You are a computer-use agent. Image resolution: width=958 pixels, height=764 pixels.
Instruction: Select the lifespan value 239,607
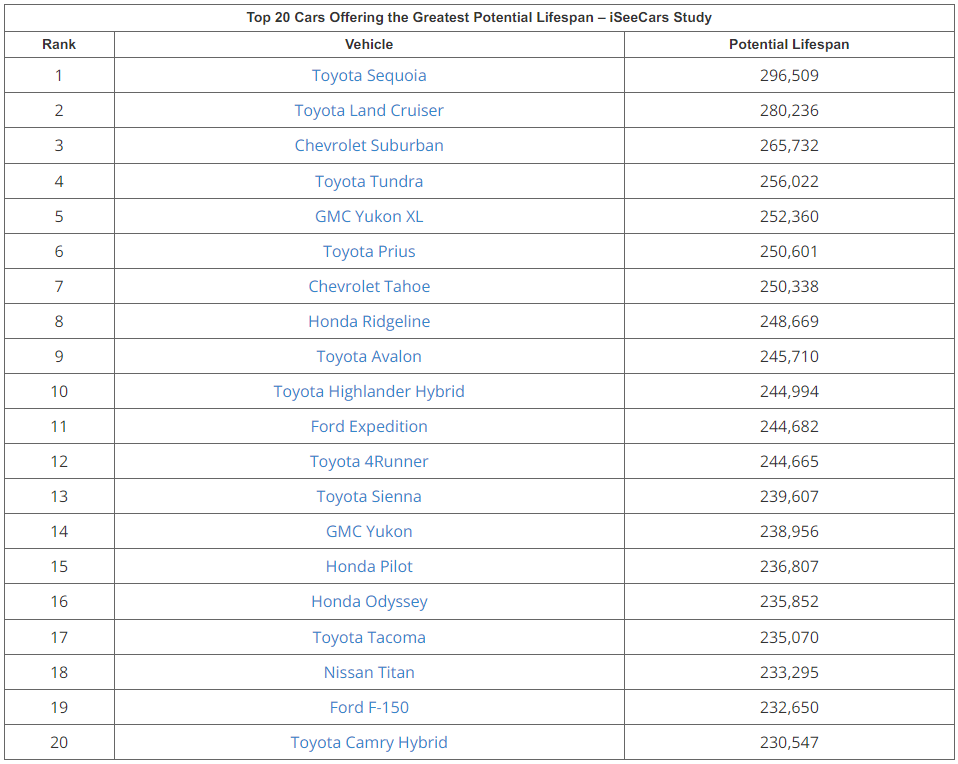[789, 496]
